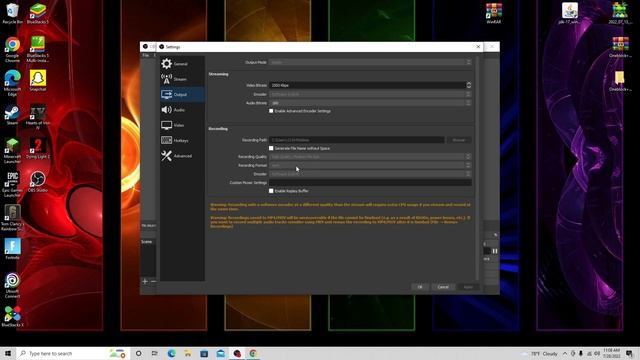
Task: Open OBS Studio desktop shortcut
Action: [38, 182]
